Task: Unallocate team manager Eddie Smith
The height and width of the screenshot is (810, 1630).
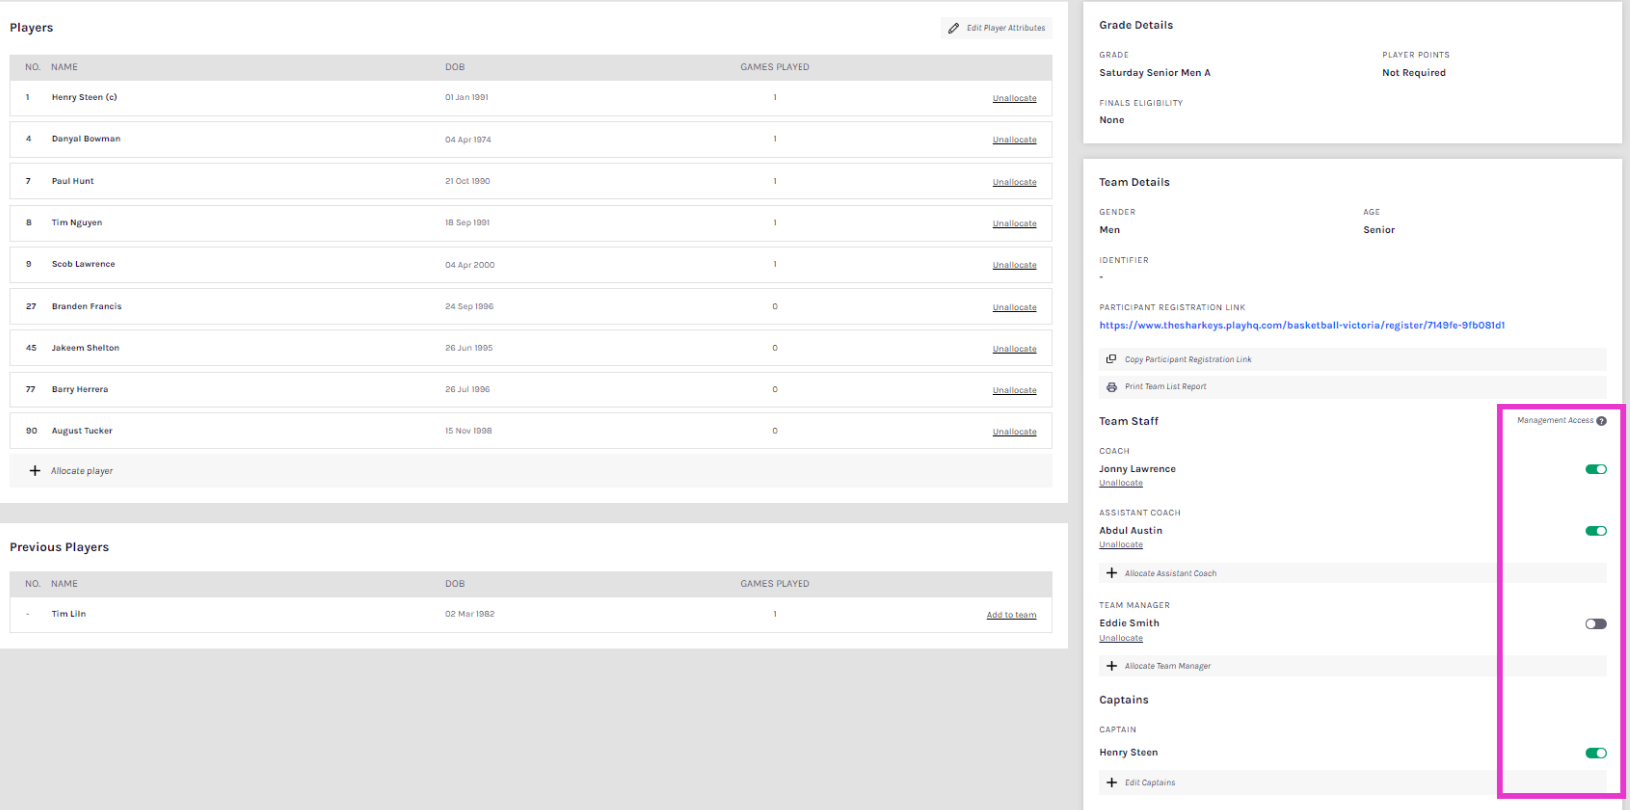Action: click(x=1120, y=638)
